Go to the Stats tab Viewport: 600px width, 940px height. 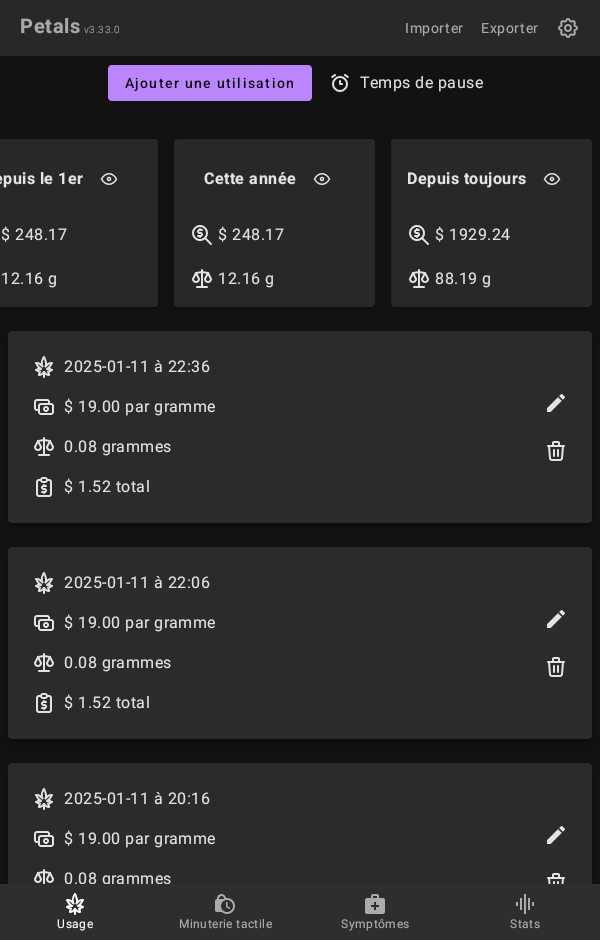(x=525, y=911)
